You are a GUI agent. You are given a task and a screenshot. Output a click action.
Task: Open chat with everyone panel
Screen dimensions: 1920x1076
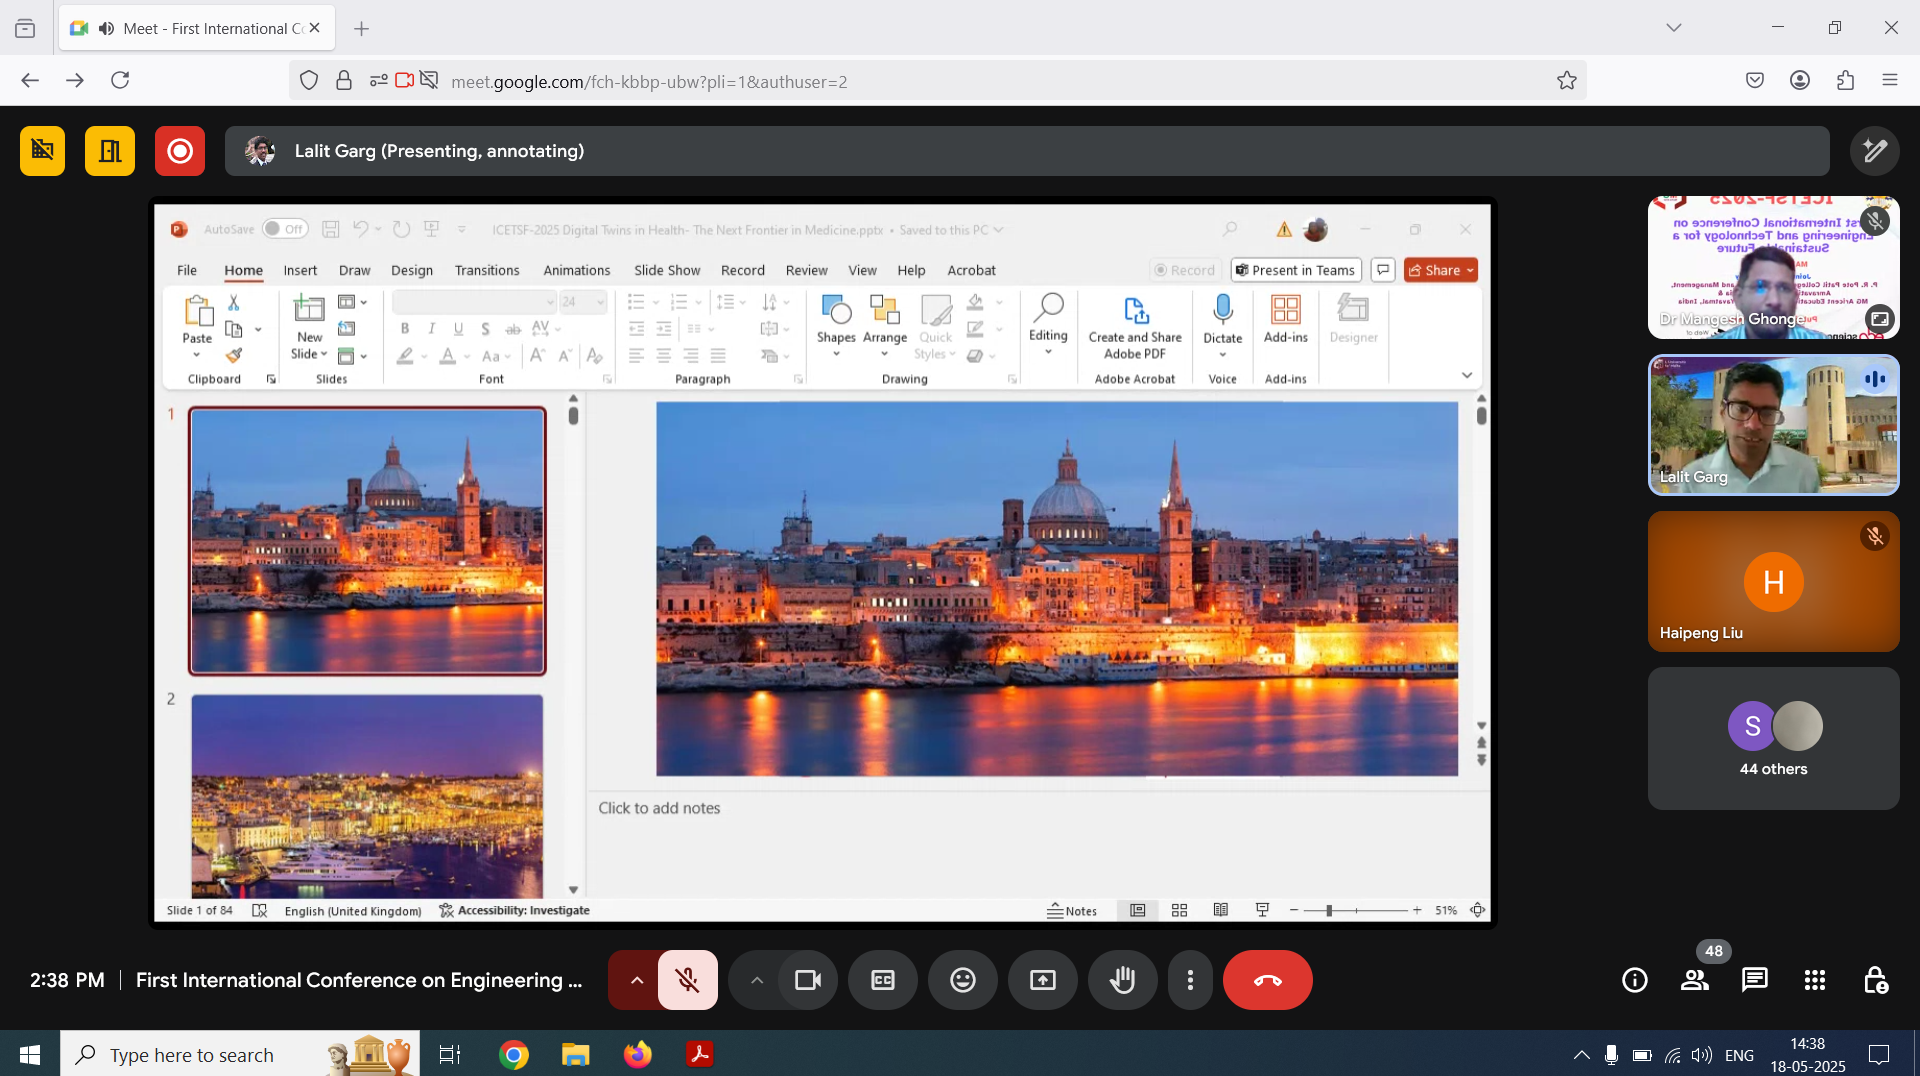[1754, 980]
